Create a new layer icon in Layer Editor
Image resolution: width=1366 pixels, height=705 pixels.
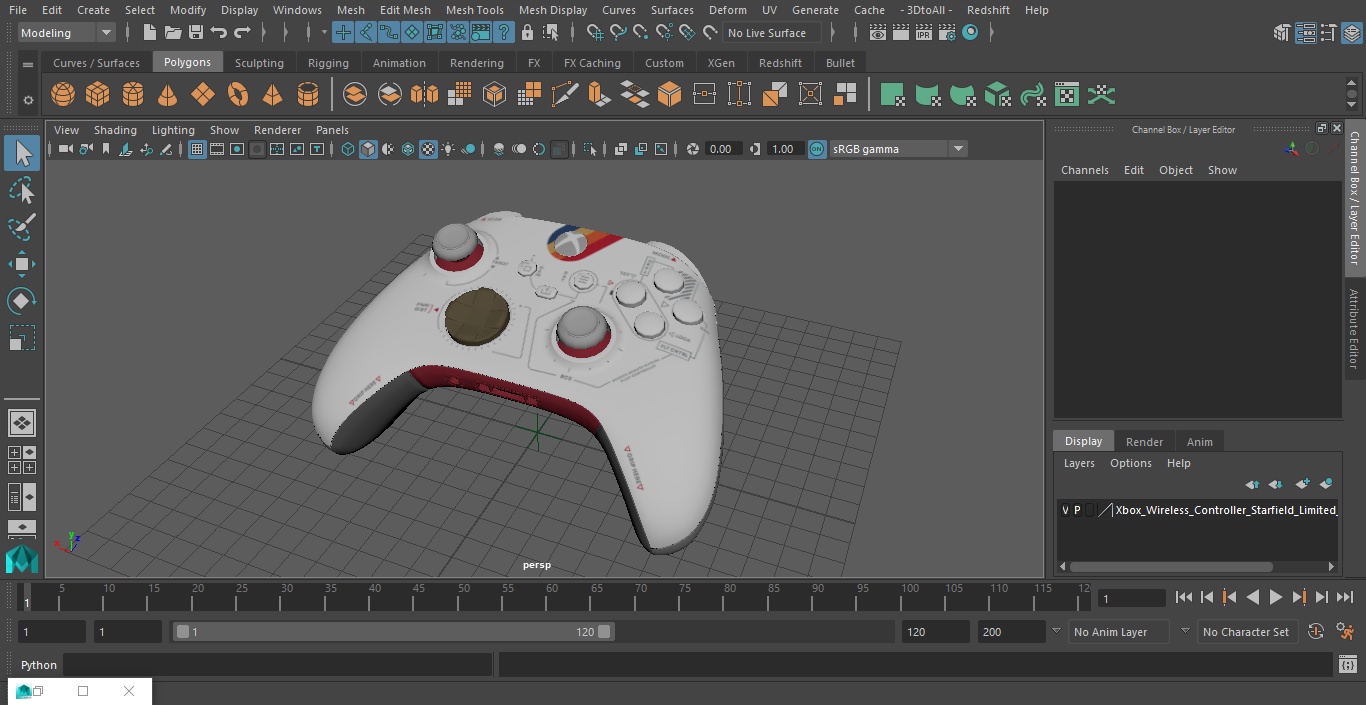[x=1302, y=484]
